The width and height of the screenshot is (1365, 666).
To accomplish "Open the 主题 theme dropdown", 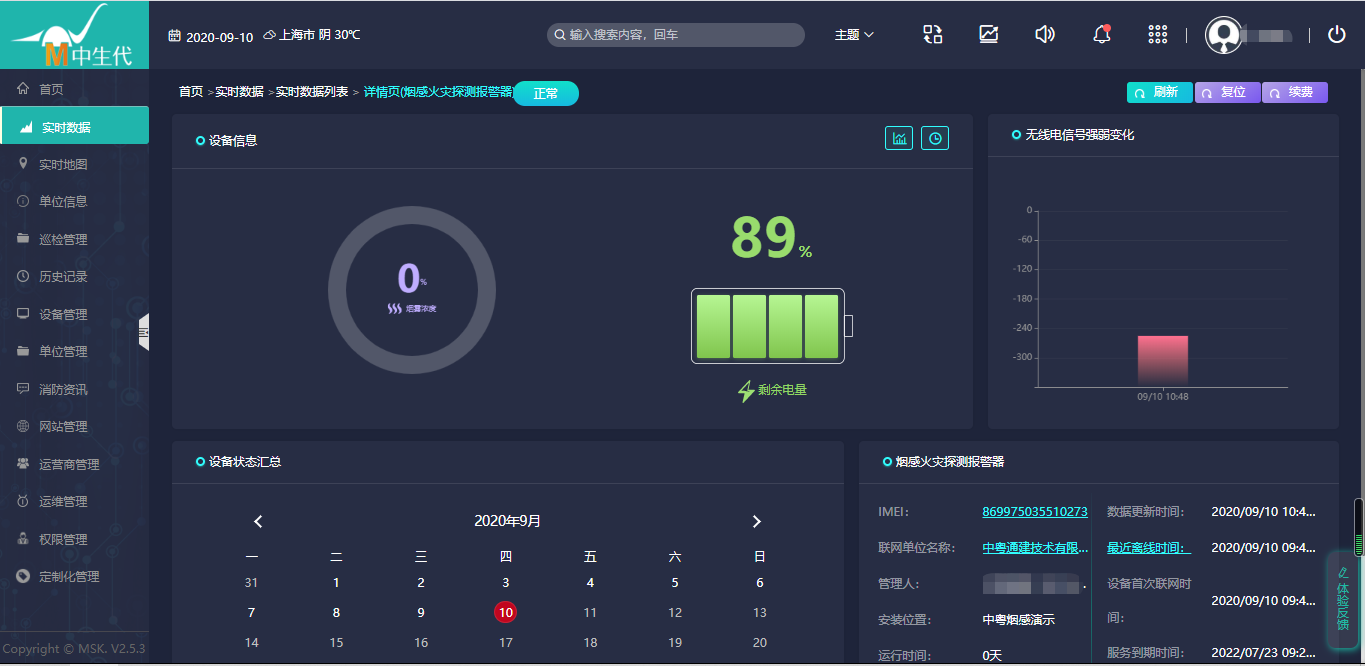I will tap(854, 35).
